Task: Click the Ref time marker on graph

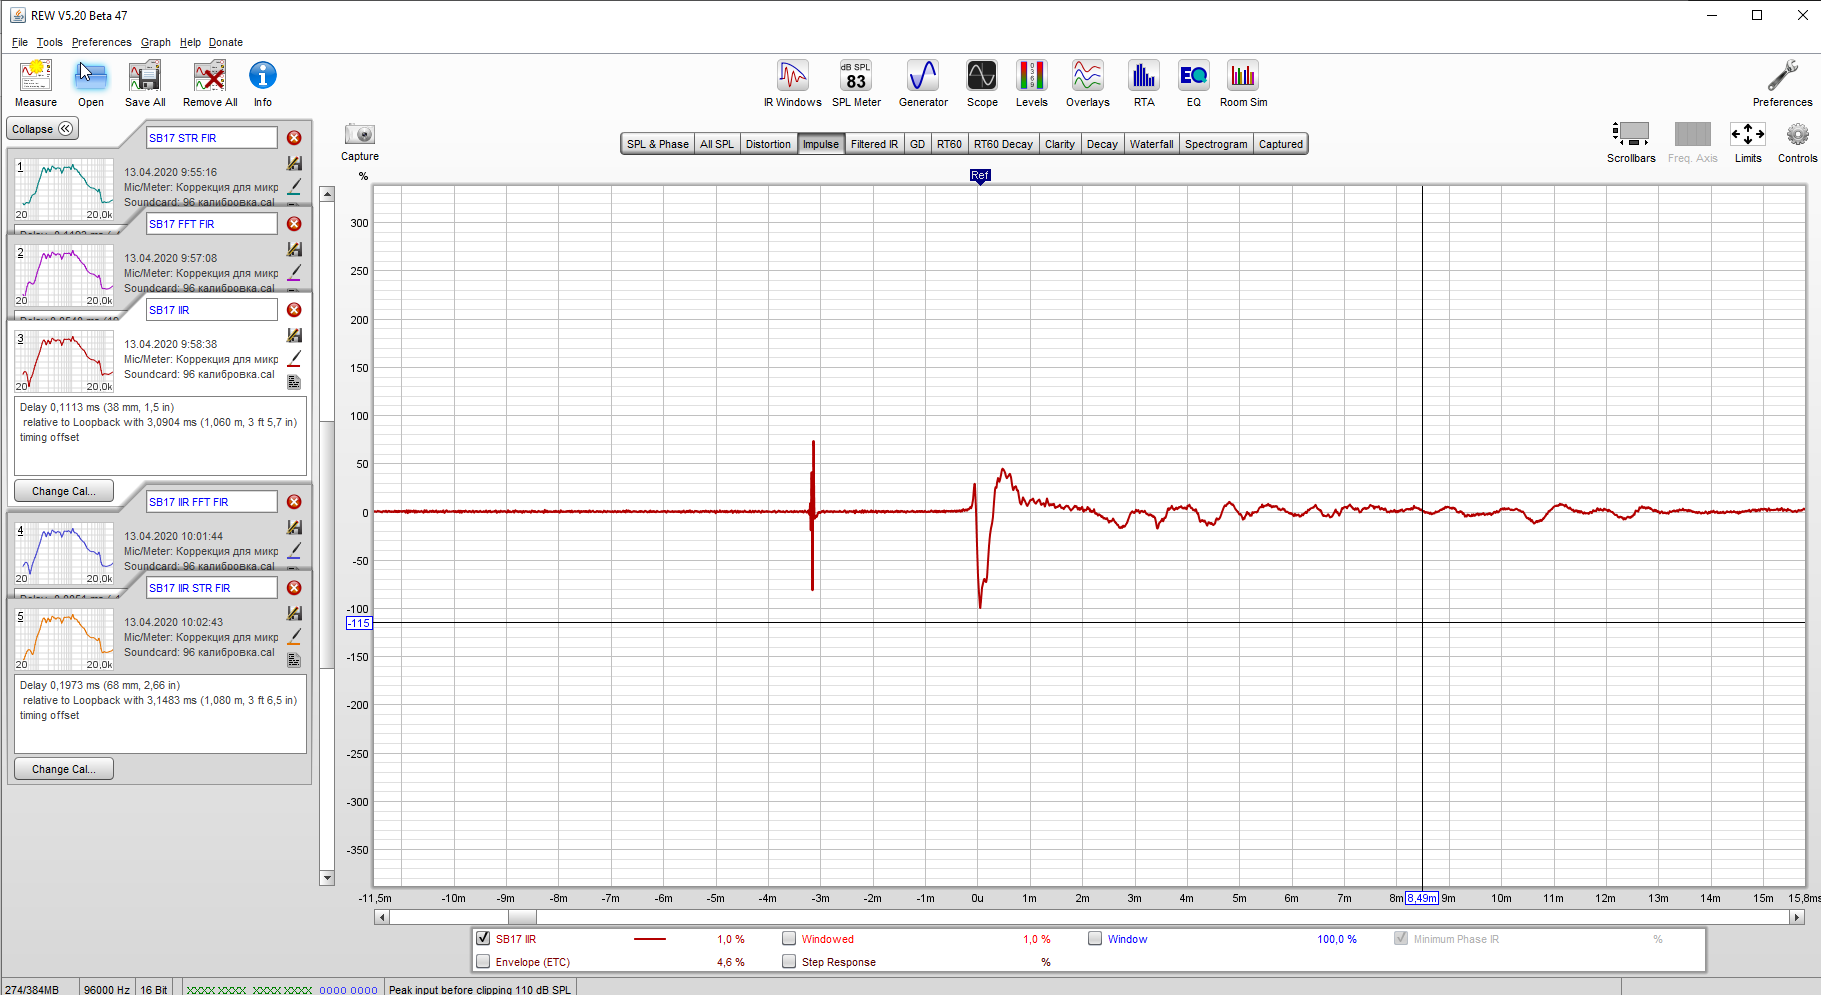Action: tap(980, 176)
